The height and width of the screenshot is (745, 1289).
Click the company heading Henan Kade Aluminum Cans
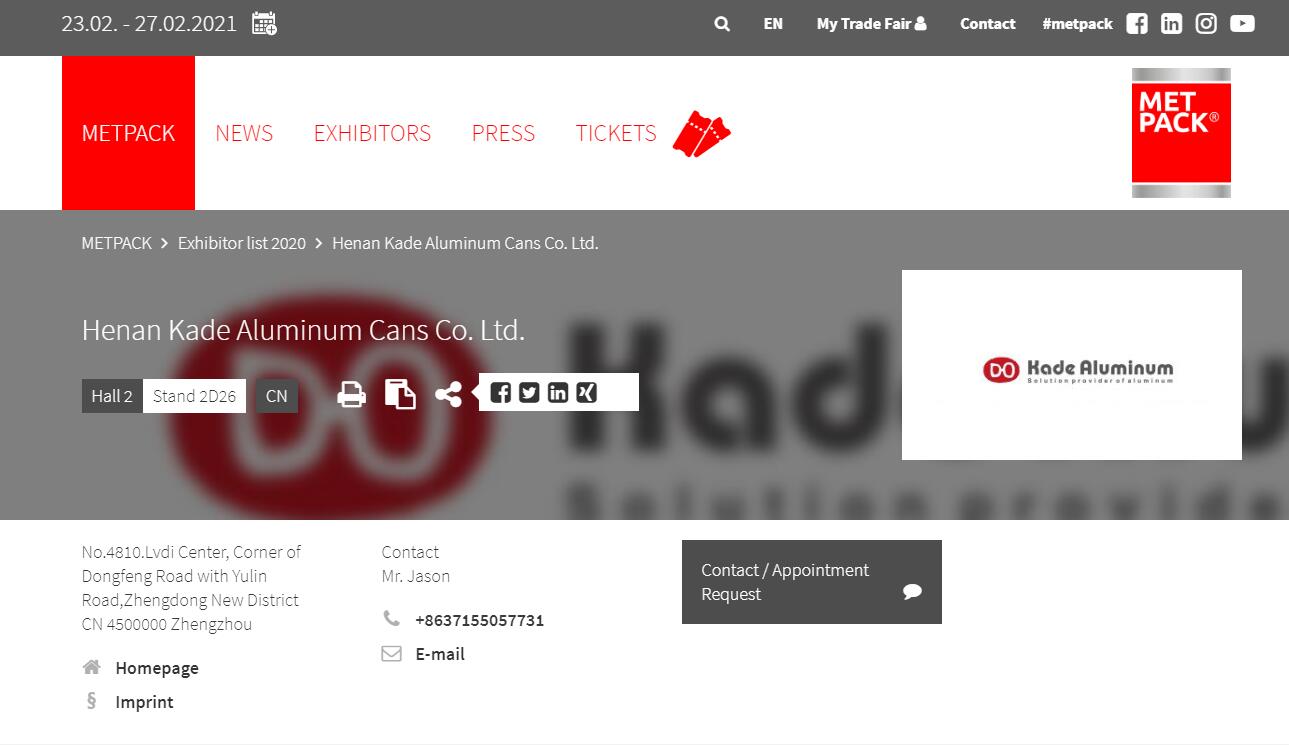(303, 330)
